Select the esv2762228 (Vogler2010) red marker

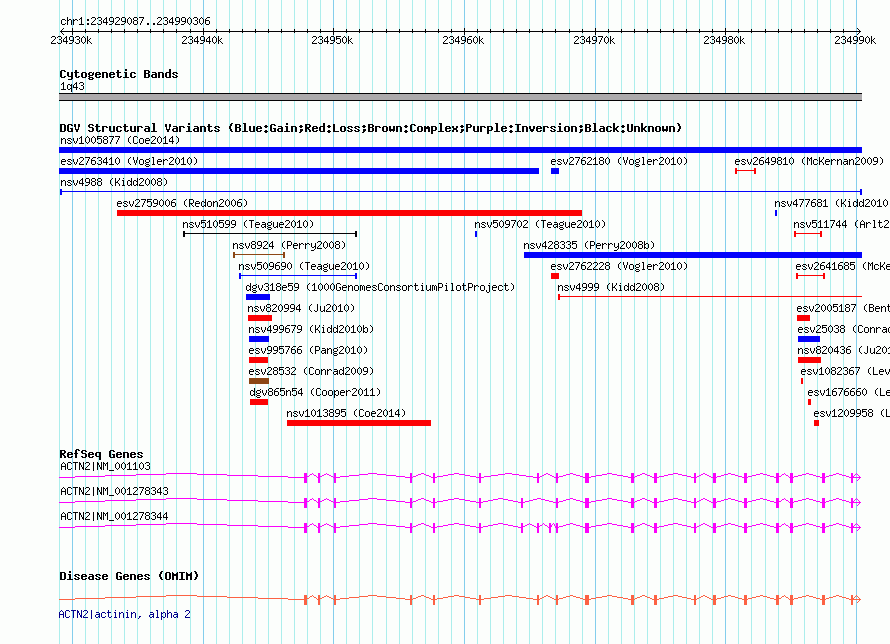(555, 276)
